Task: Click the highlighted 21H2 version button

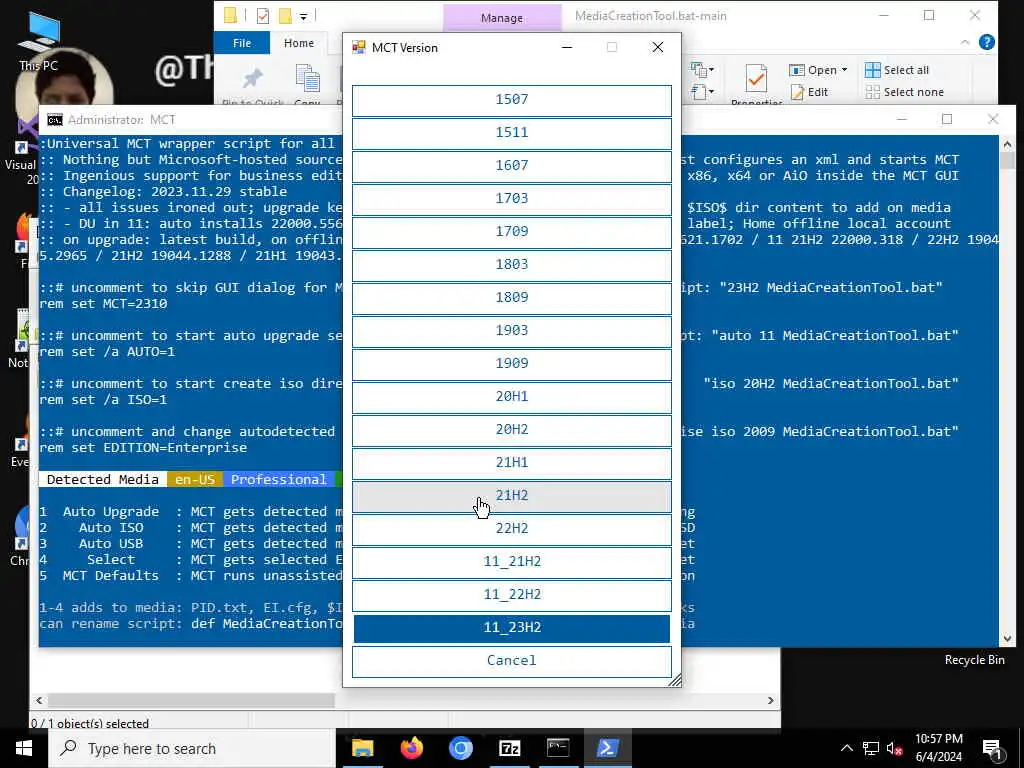Action: coord(511,496)
